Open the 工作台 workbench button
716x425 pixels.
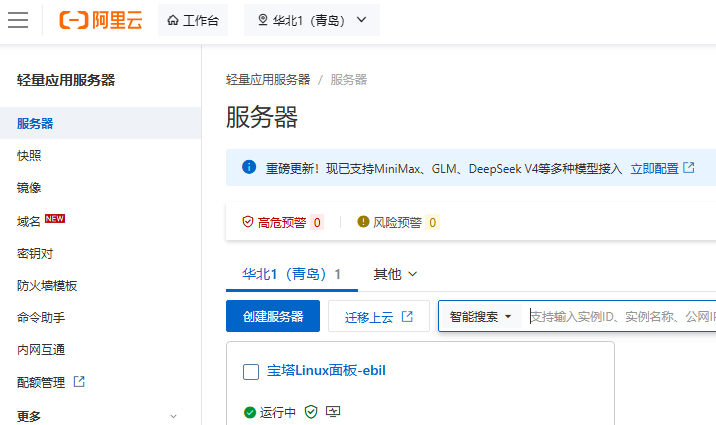193,20
